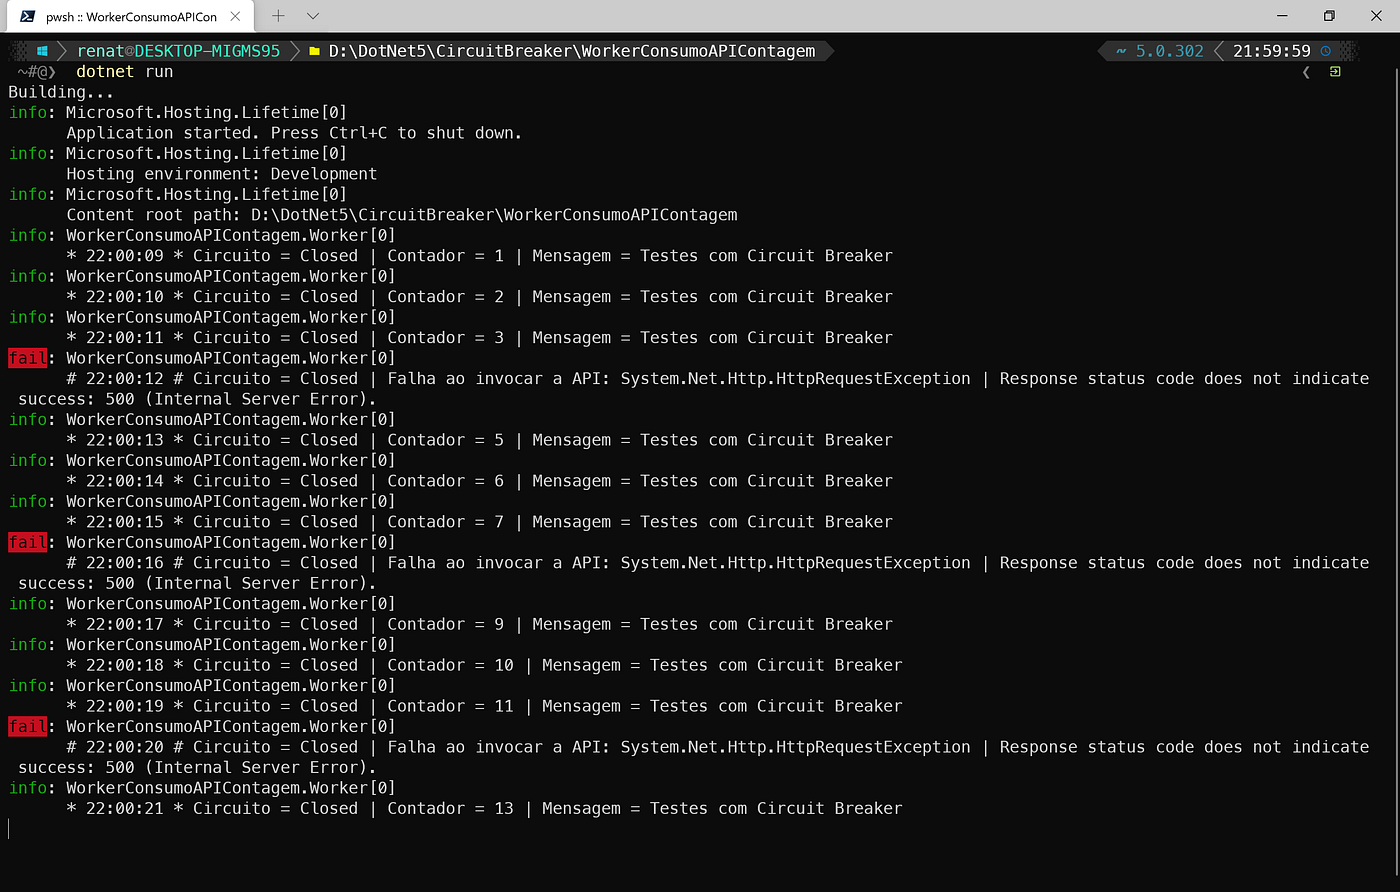Click the clock icon beside 21:59:59
Image resolution: width=1400 pixels, height=892 pixels.
(1324, 50)
